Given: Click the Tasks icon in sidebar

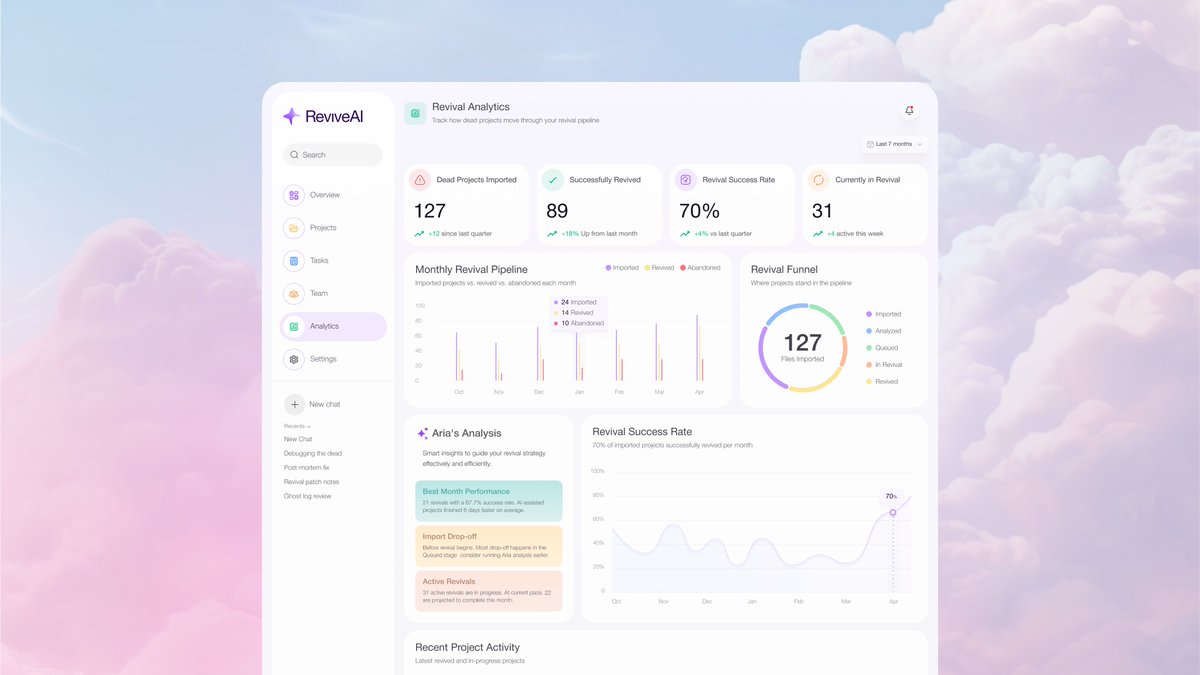Looking at the screenshot, I should (x=293, y=261).
